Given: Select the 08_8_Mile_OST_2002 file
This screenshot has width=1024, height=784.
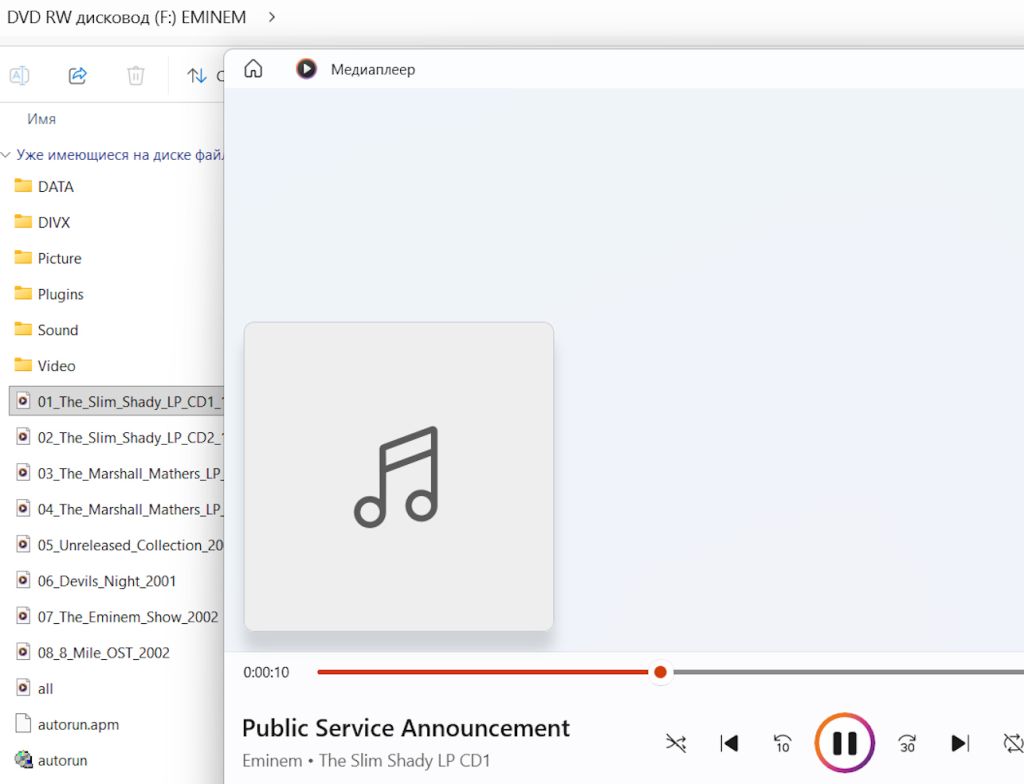Looking at the screenshot, I should pos(93,653).
